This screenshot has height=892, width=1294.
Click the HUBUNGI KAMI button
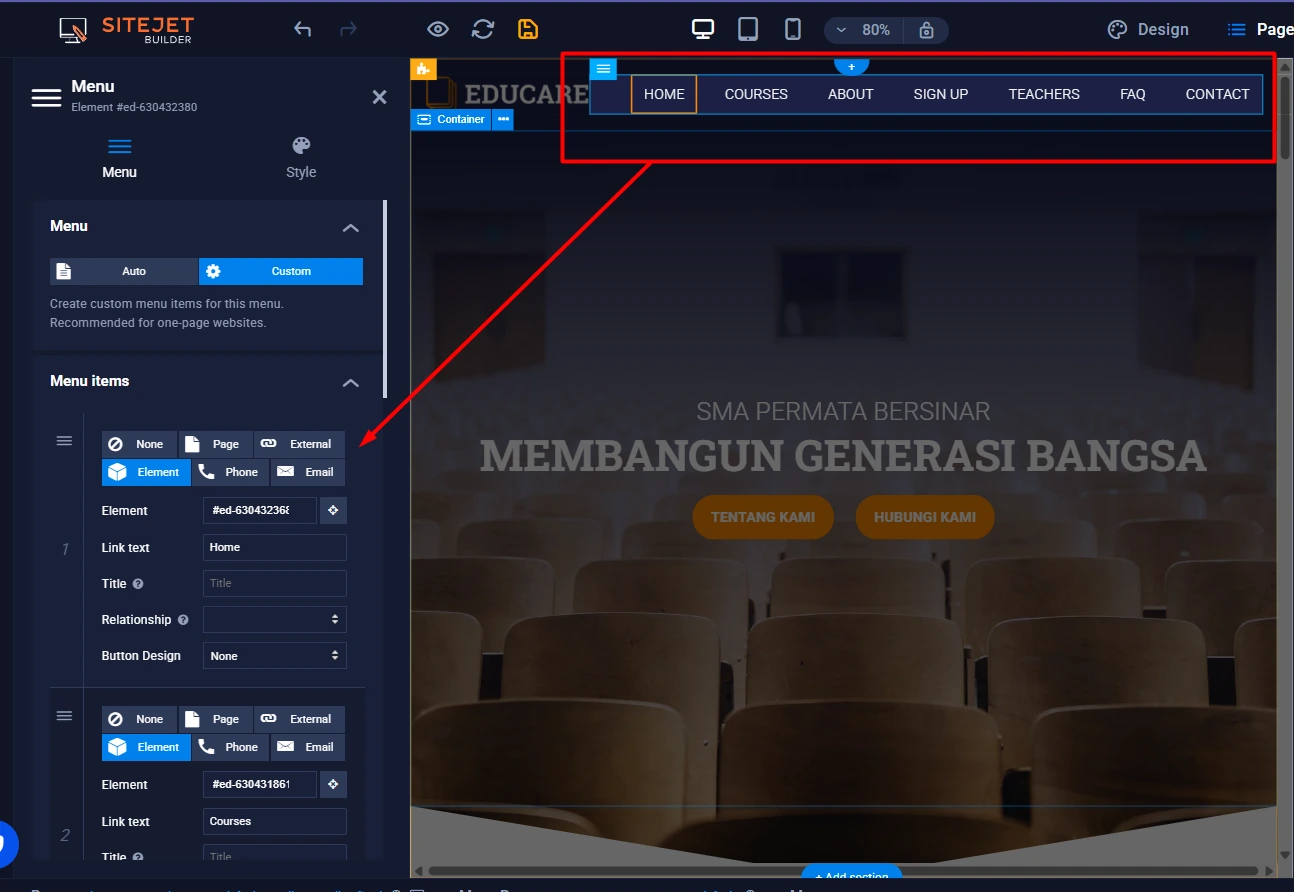click(925, 517)
